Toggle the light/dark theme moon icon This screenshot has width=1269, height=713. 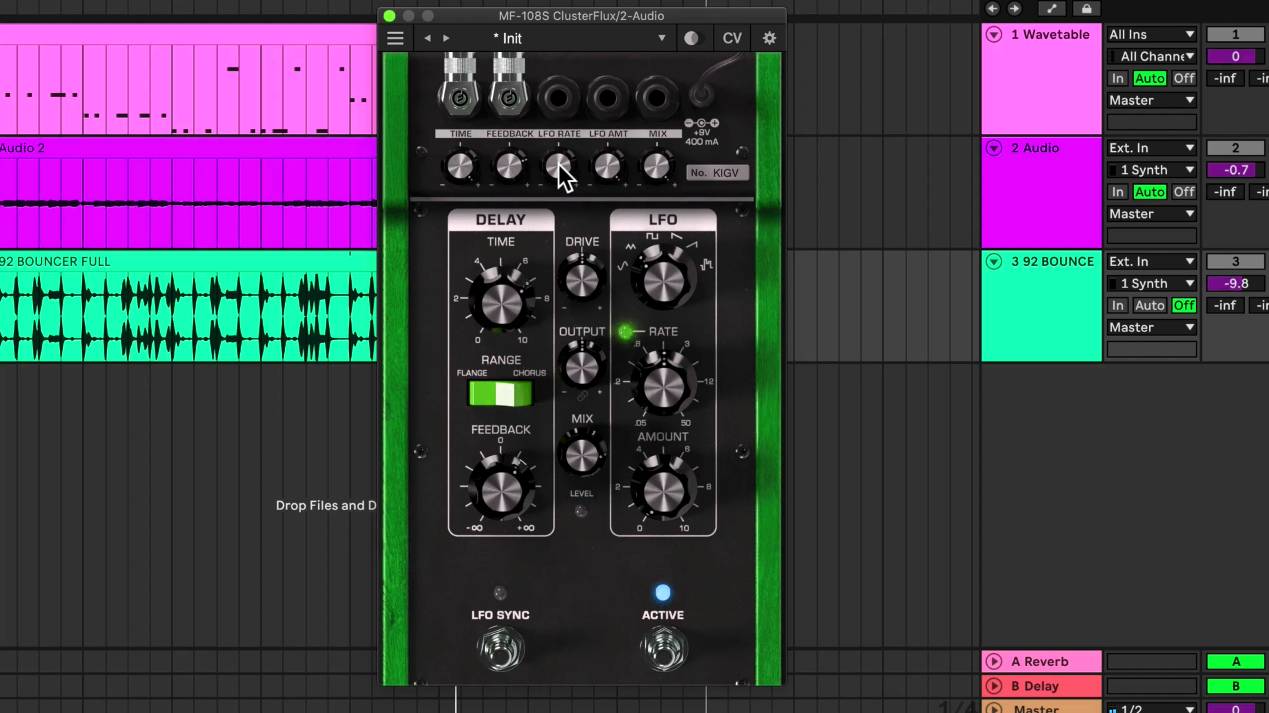[x=692, y=38]
